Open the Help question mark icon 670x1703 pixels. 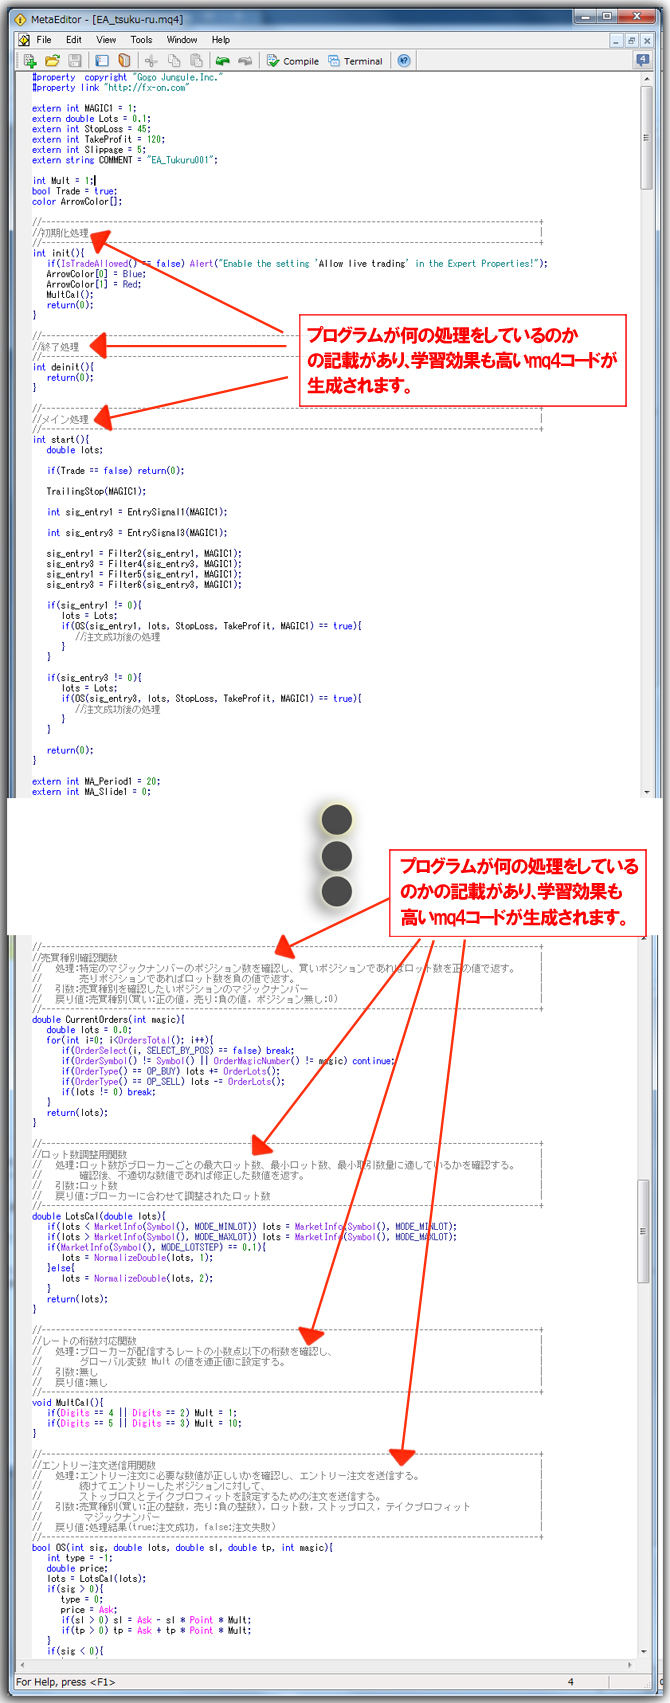(x=404, y=61)
